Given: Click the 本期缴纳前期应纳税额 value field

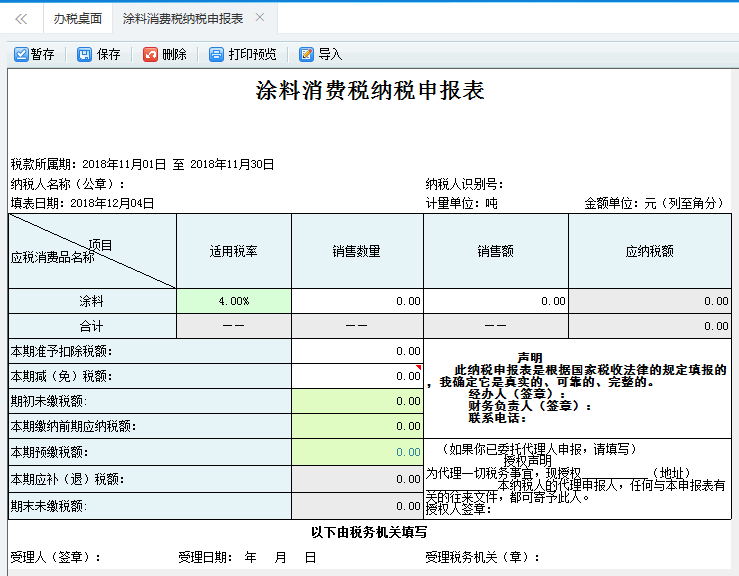Looking at the screenshot, I should [357, 426].
